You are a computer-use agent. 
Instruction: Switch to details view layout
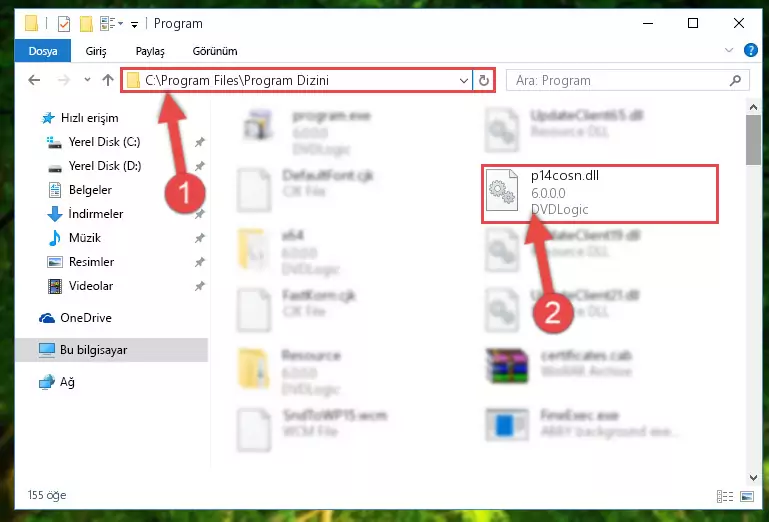coord(724,496)
